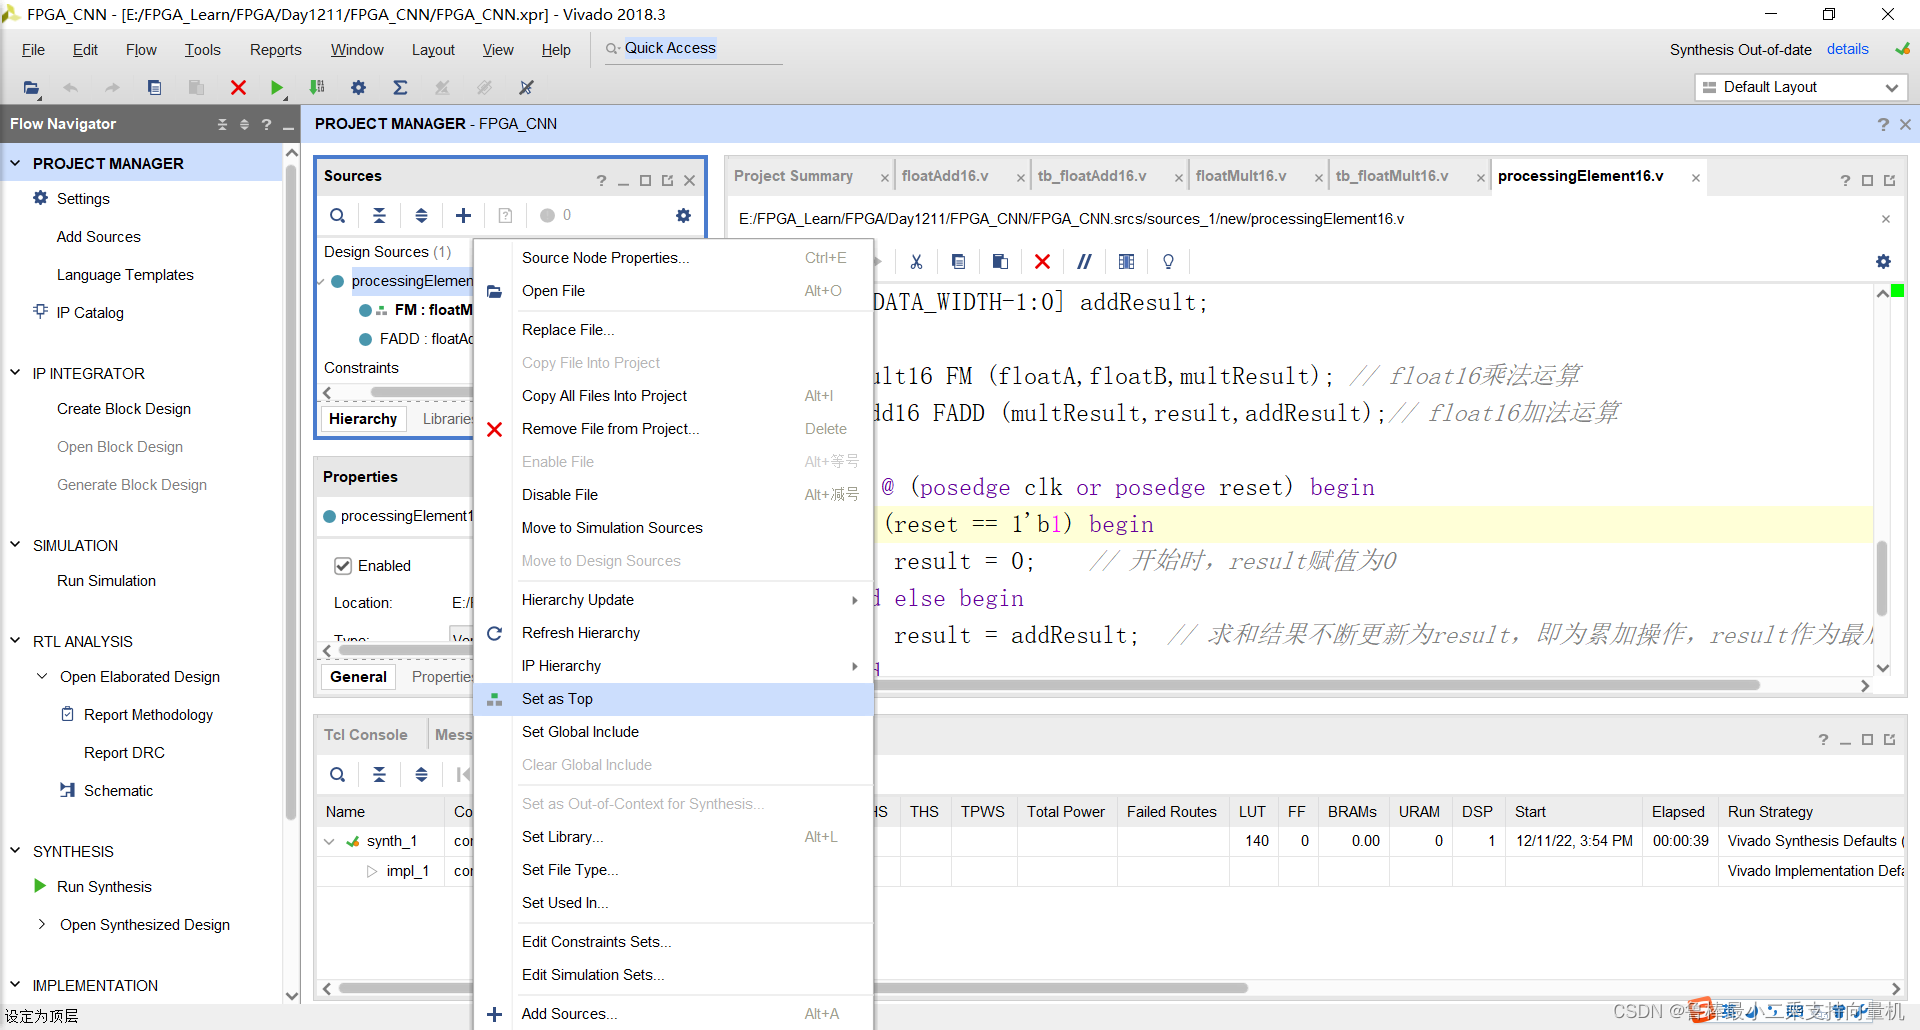This screenshot has width=1920, height=1030.
Task: Click the Schematic icon under RTL Analysis
Action: tap(67, 790)
